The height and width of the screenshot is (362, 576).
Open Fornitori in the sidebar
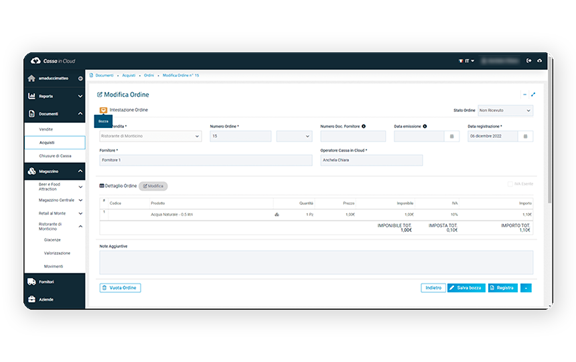(x=46, y=282)
